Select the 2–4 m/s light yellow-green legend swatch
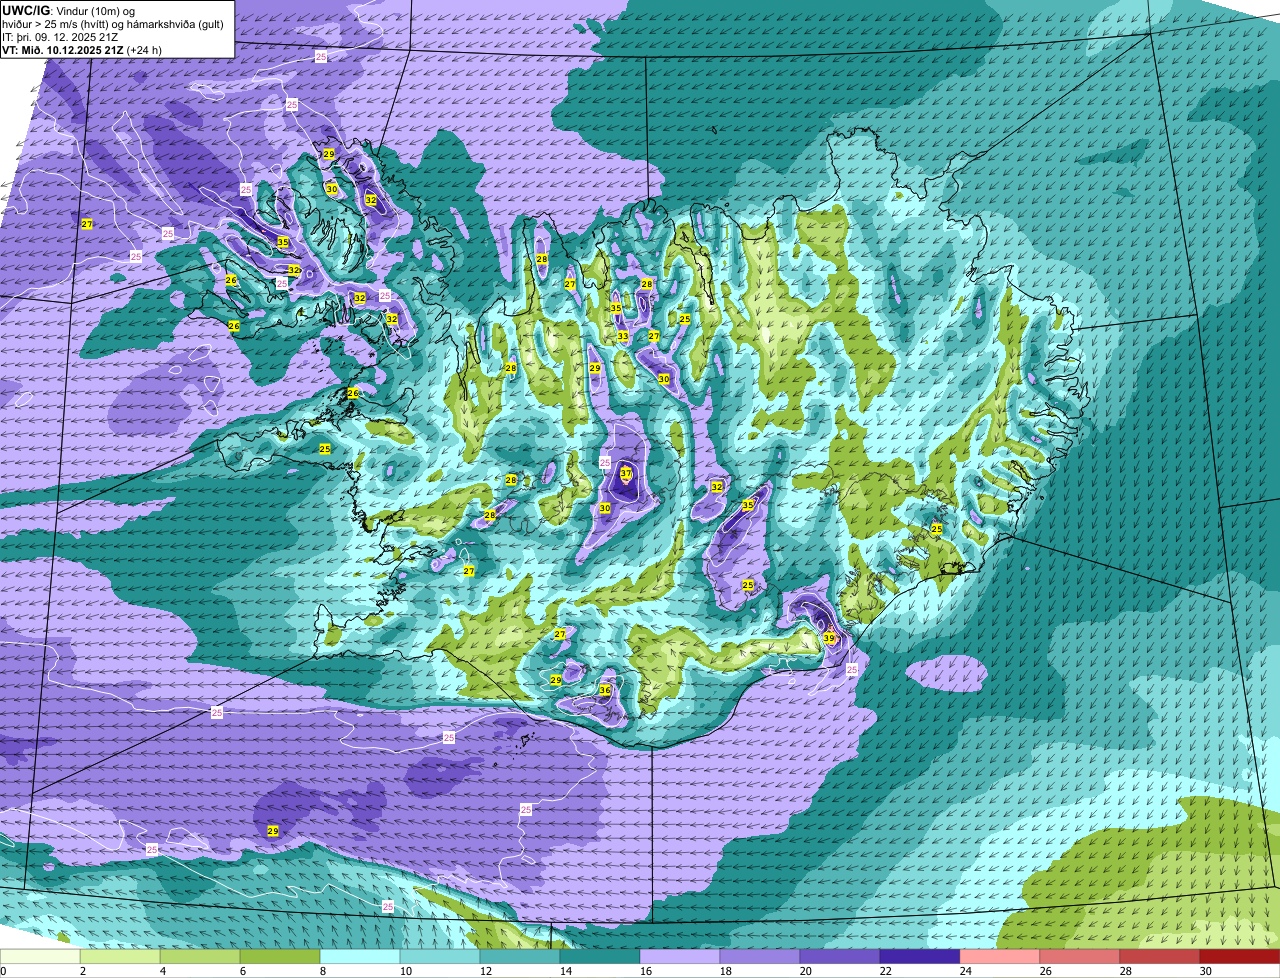This screenshot has height=978, width=1280. tap(120, 956)
